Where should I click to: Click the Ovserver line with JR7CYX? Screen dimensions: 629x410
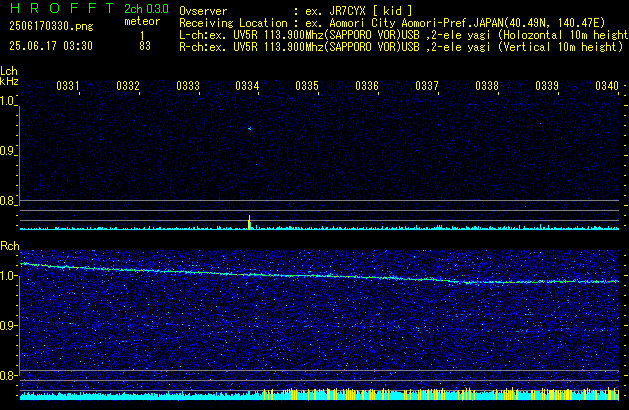pos(296,11)
